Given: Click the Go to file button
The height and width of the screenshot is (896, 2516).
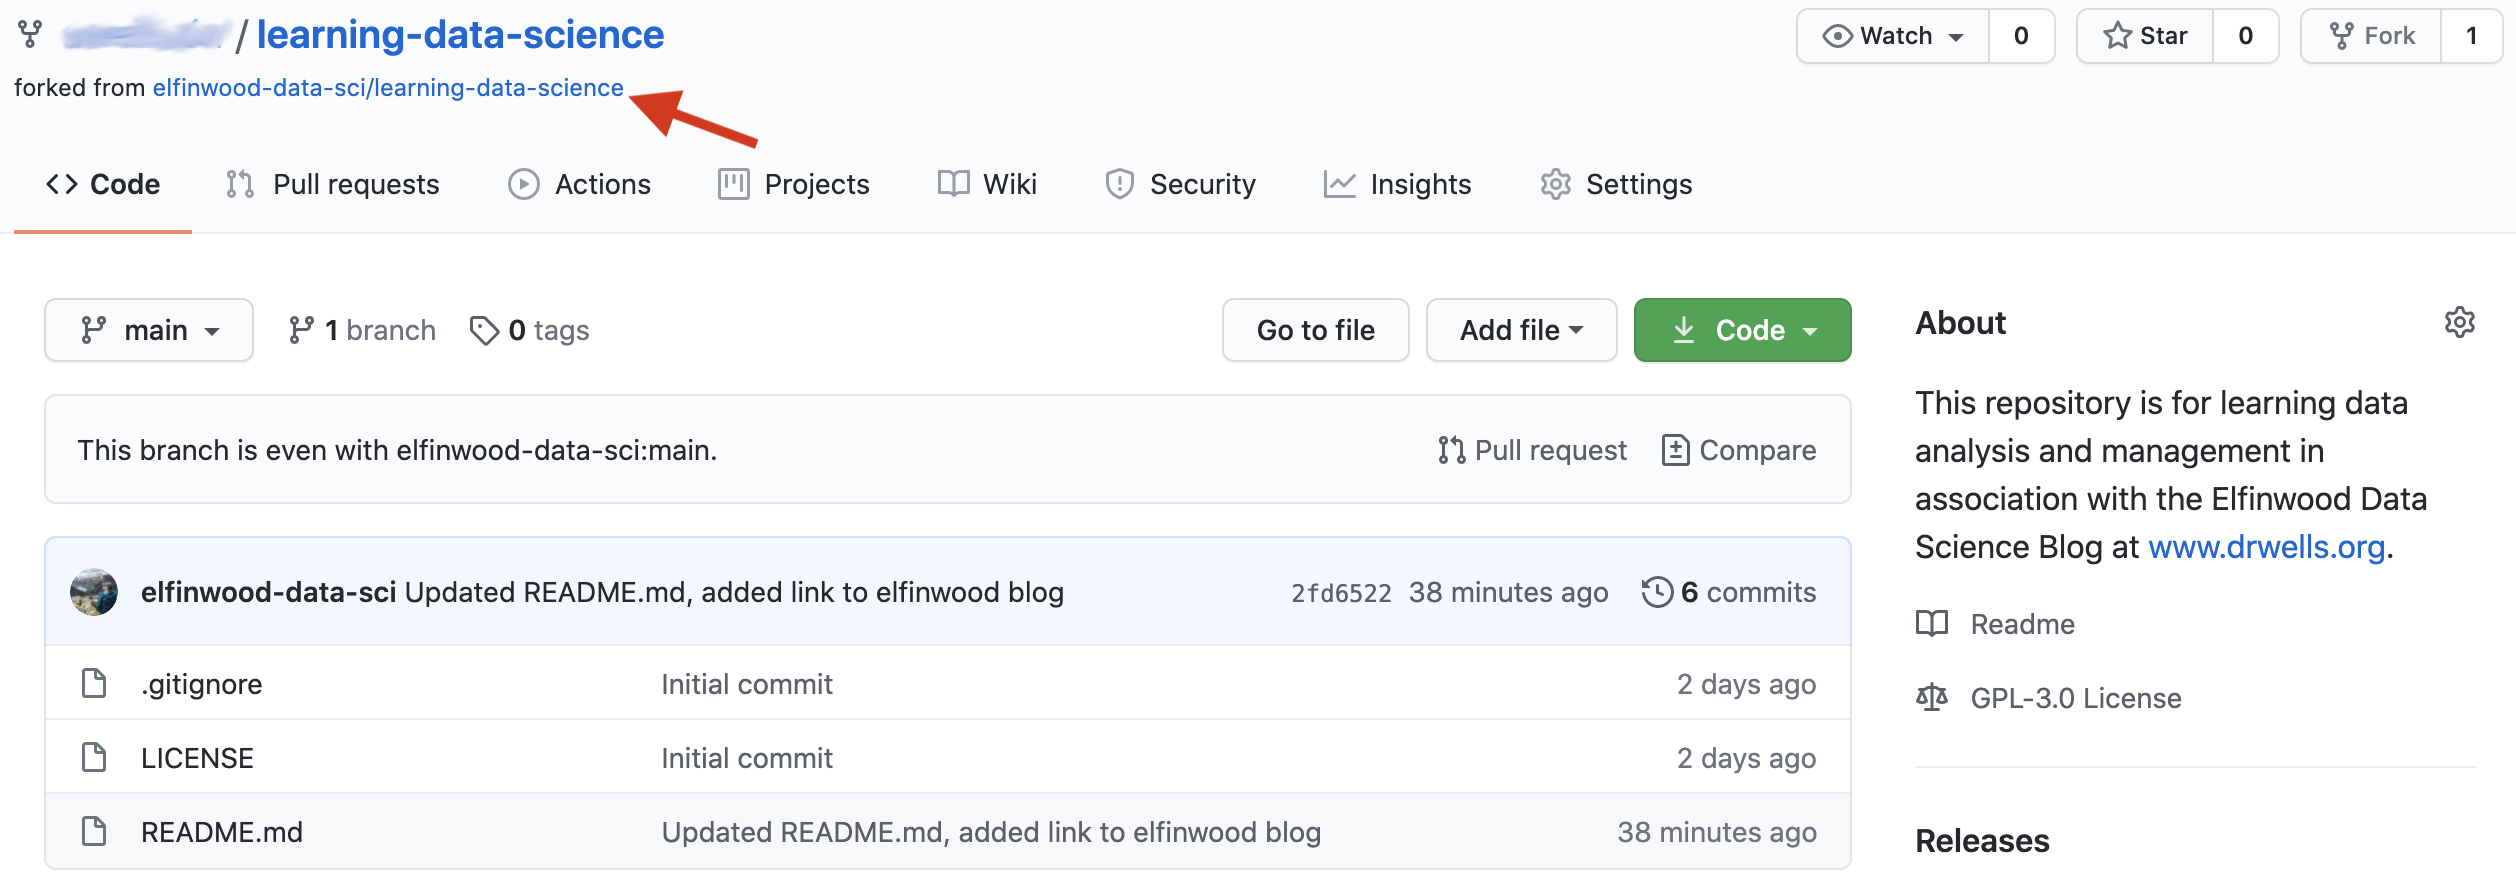Looking at the screenshot, I should point(1315,330).
